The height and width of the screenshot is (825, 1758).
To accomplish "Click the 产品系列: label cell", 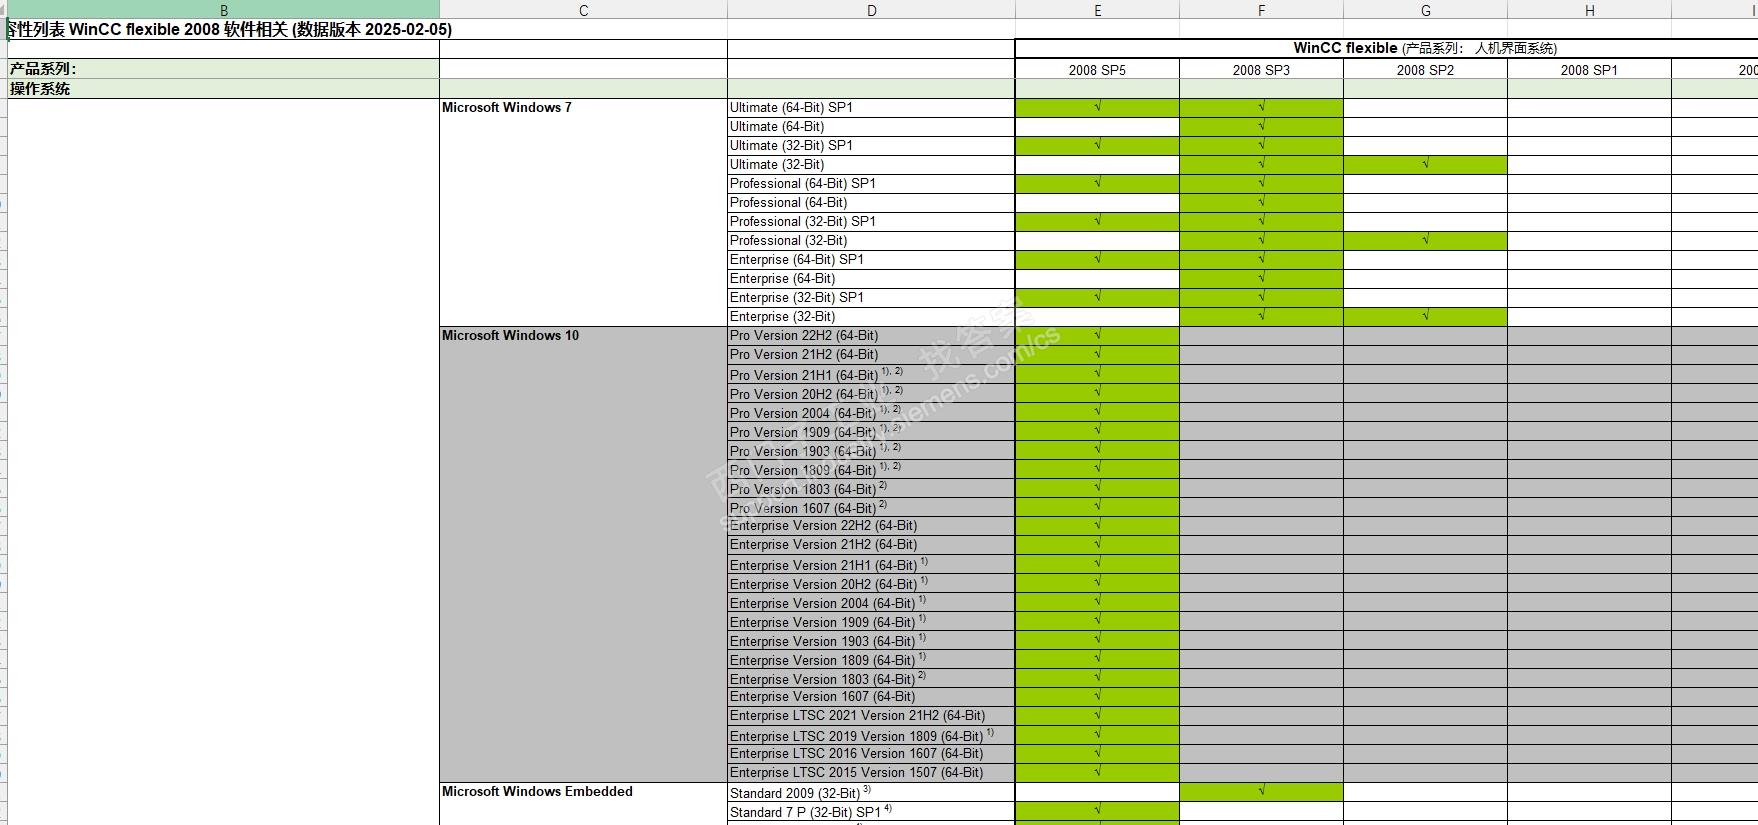I will (223, 69).
